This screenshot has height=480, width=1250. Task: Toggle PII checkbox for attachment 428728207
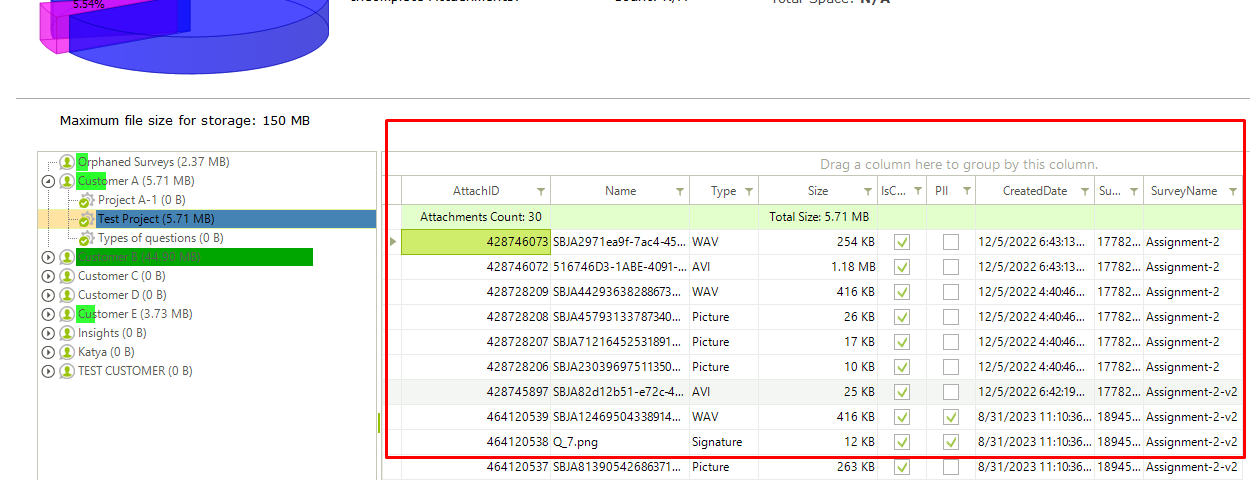coord(951,342)
